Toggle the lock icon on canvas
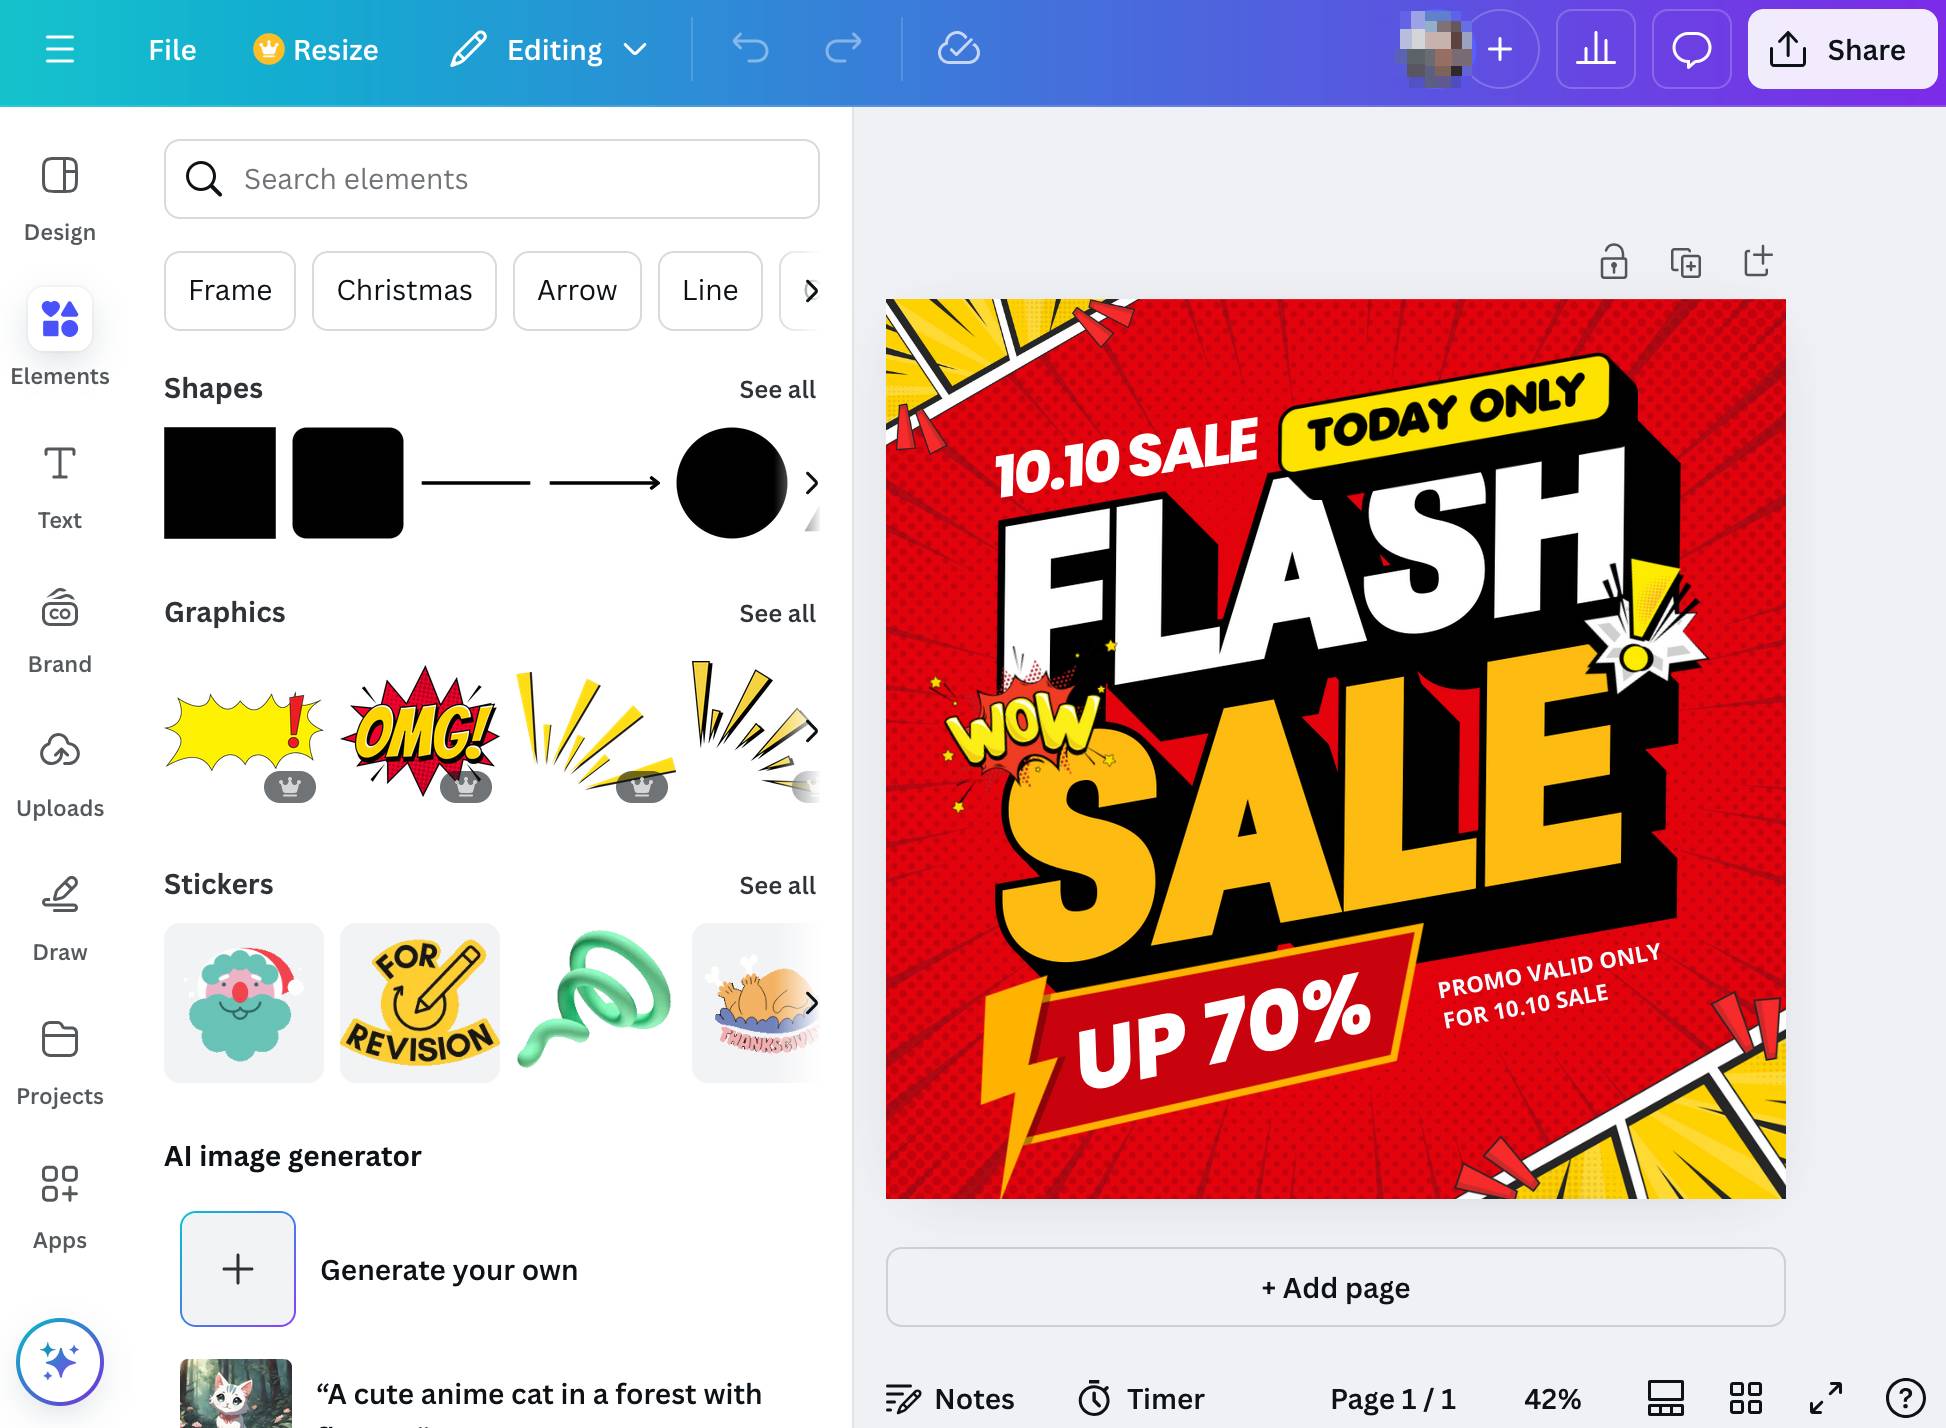 pyautogui.click(x=1614, y=260)
